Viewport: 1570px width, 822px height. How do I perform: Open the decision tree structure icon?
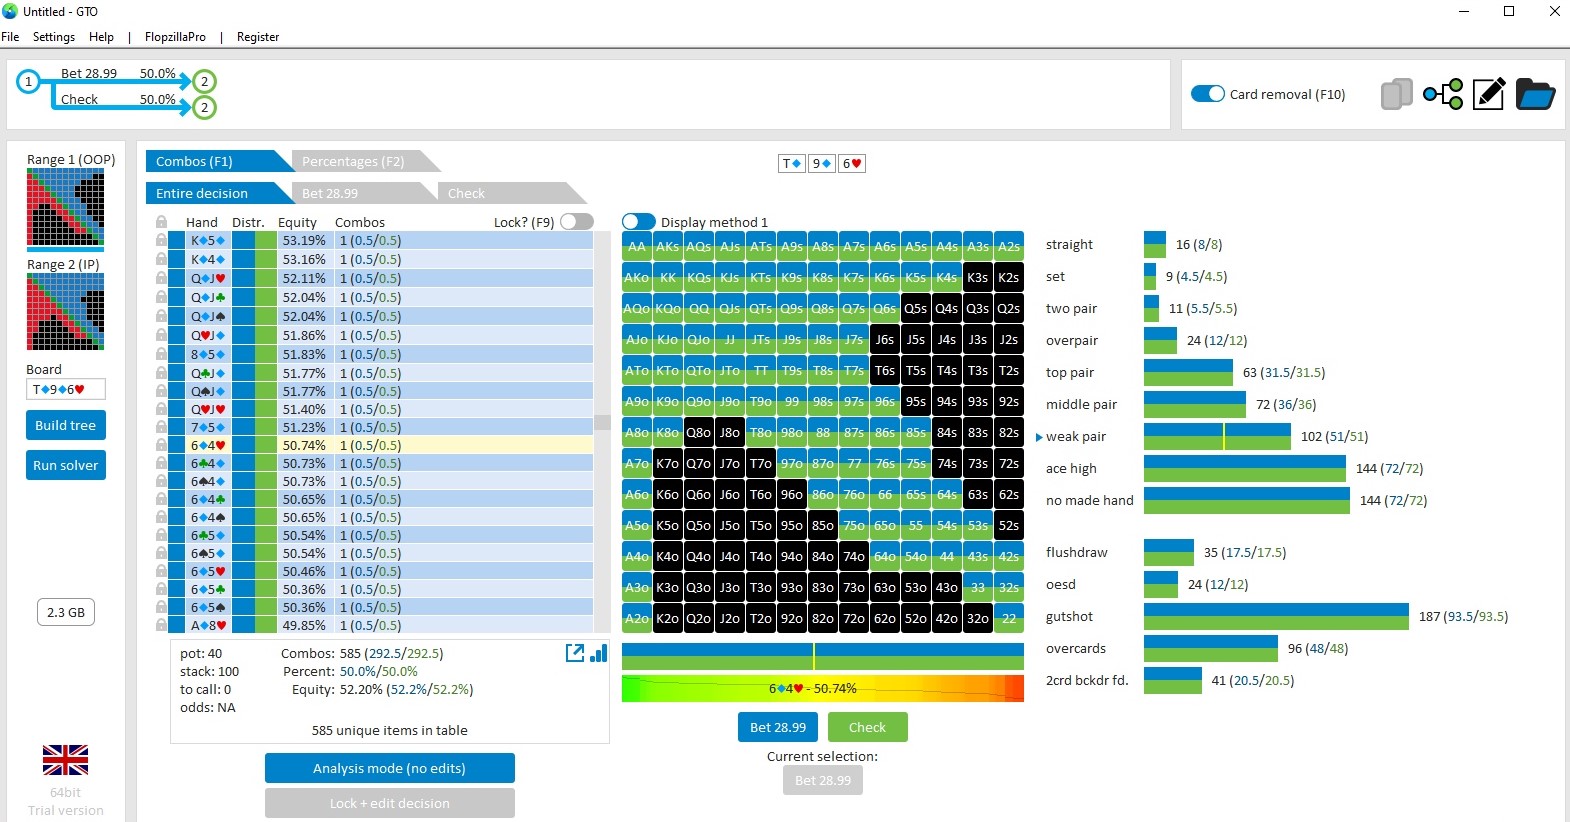point(1442,94)
